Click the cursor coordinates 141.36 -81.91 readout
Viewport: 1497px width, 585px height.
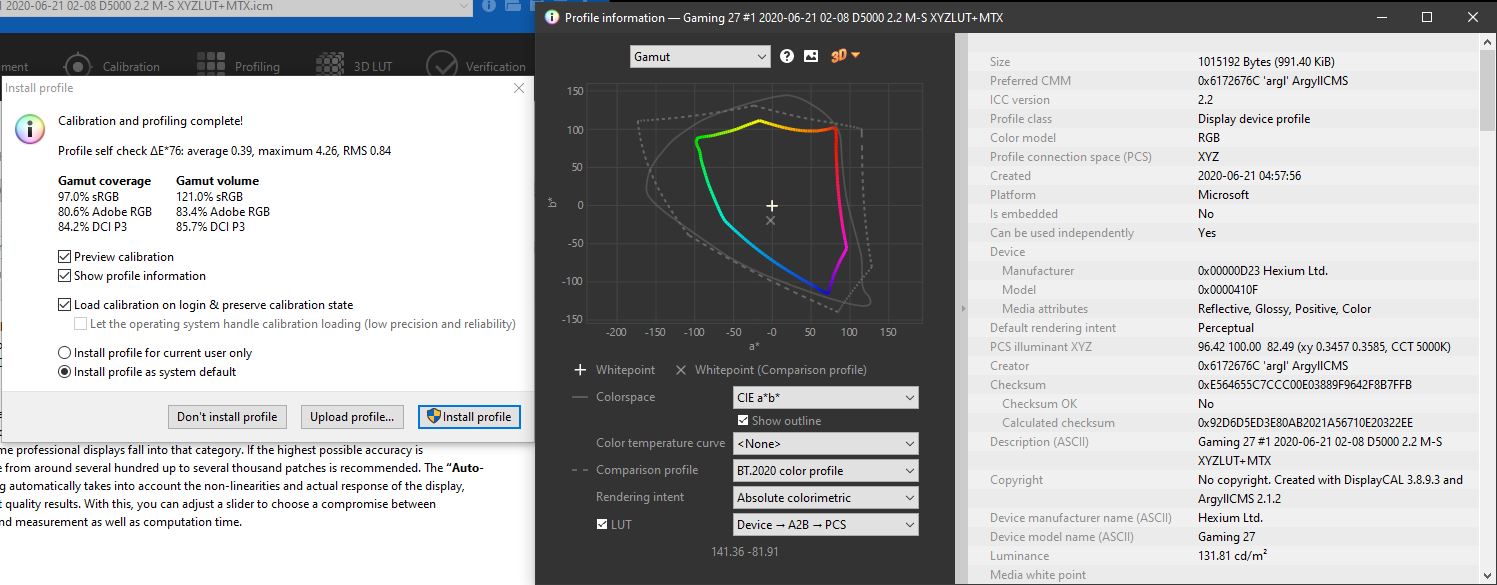click(745, 552)
